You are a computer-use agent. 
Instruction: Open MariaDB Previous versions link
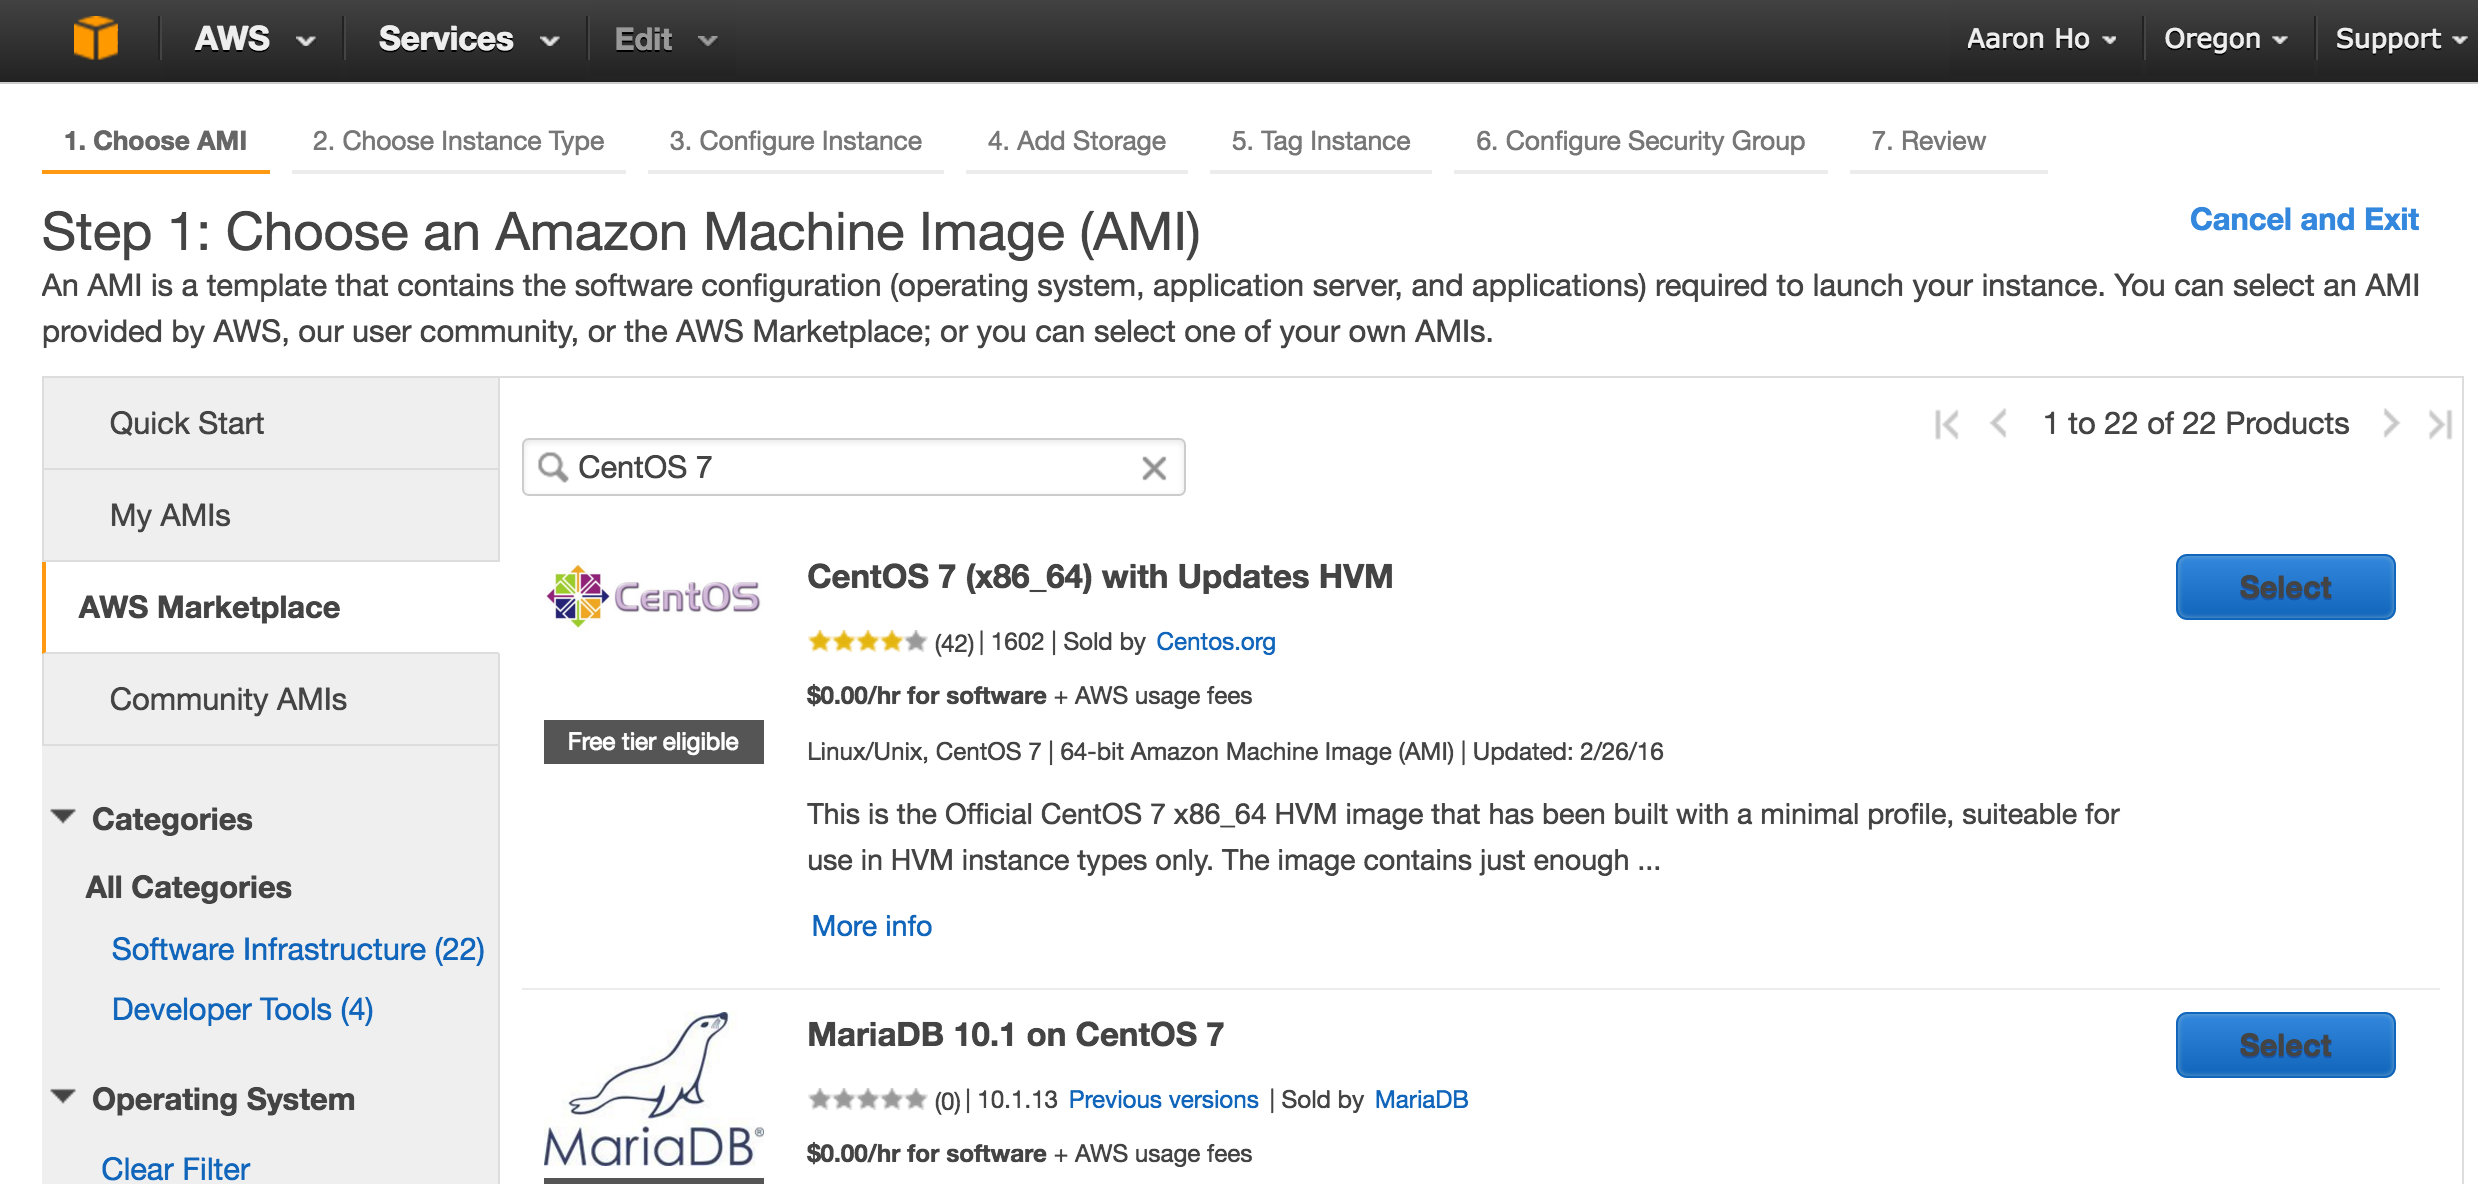coord(1163,1099)
